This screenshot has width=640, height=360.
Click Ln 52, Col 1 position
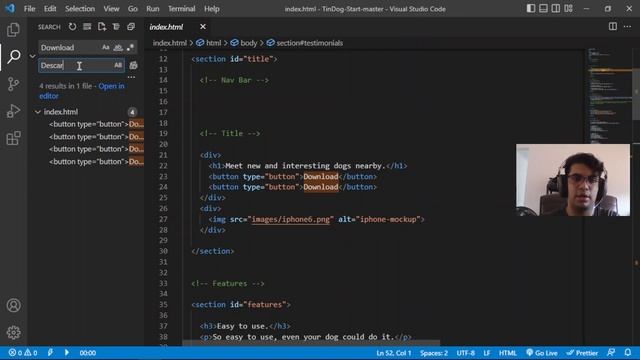click(x=393, y=353)
